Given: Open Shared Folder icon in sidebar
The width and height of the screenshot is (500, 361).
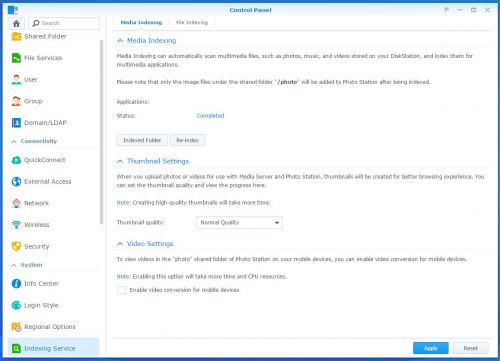Looking at the screenshot, I should click(x=16, y=36).
